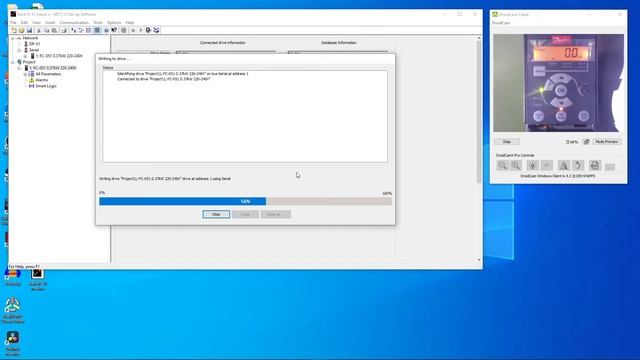Click the small icon beside Hide Preview
The image size is (640, 360).
[x=587, y=142]
